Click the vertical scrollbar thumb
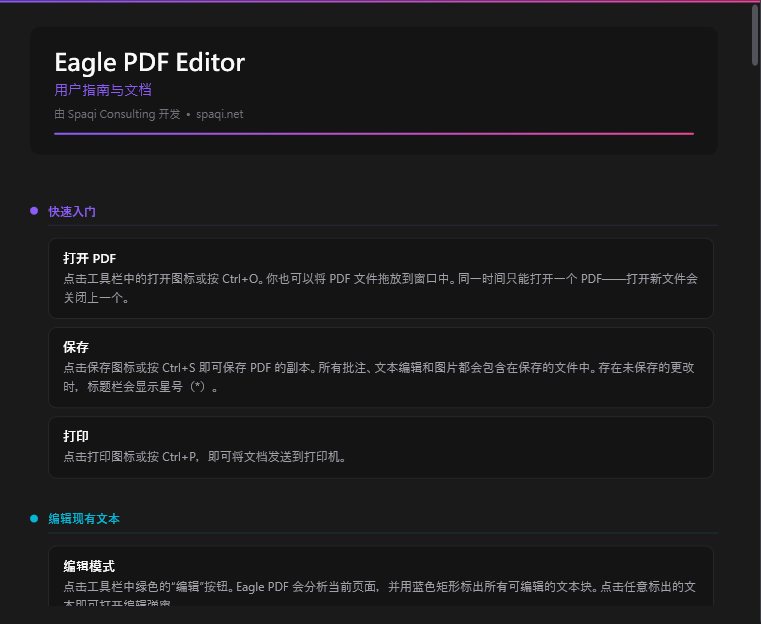Image resolution: width=761 pixels, height=624 pixels. pos(755,35)
